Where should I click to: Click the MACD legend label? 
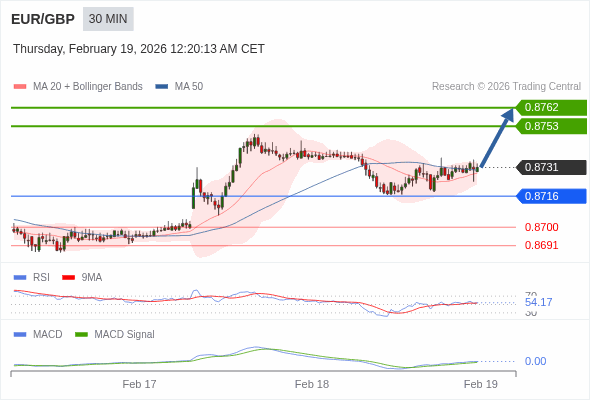[x=48, y=334]
